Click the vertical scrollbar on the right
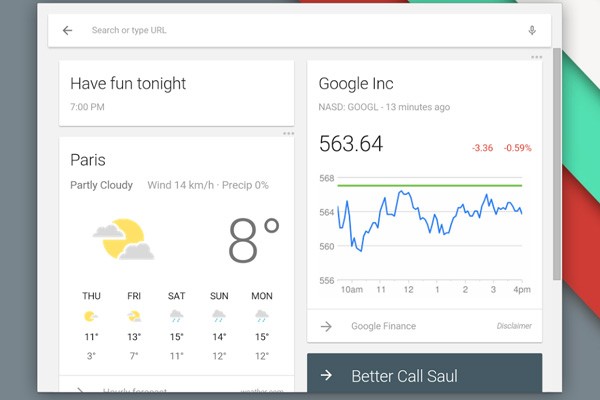 coord(556,160)
